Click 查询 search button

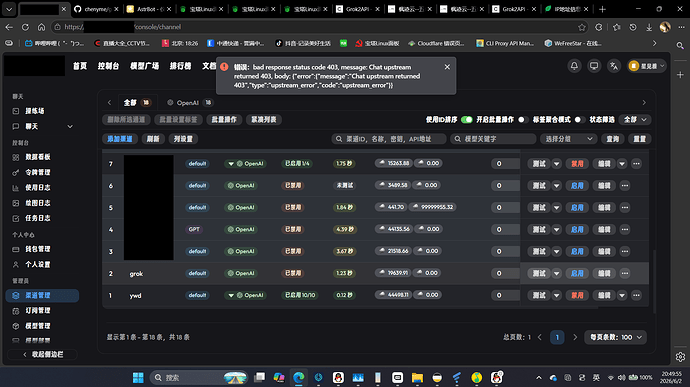(x=613, y=139)
